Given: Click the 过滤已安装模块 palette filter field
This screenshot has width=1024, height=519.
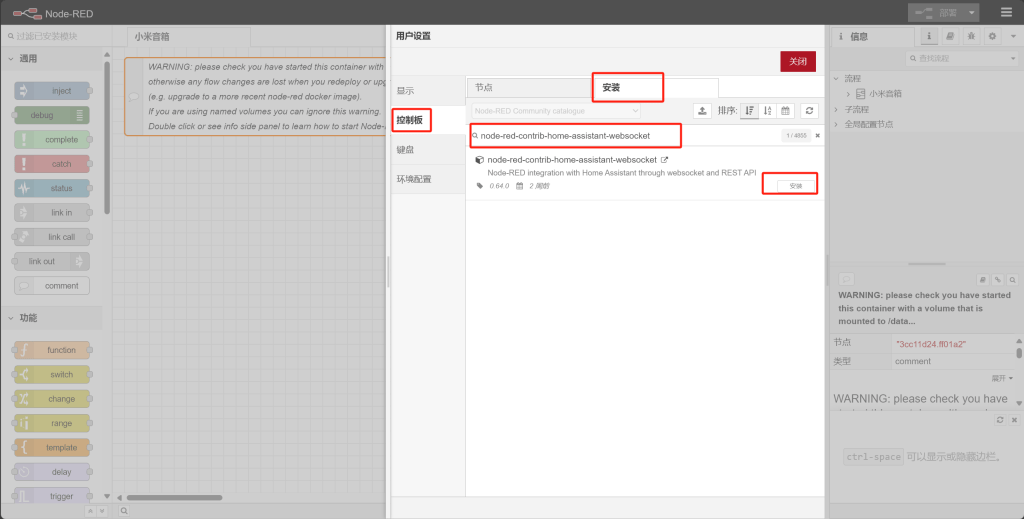Looking at the screenshot, I should coord(55,36).
